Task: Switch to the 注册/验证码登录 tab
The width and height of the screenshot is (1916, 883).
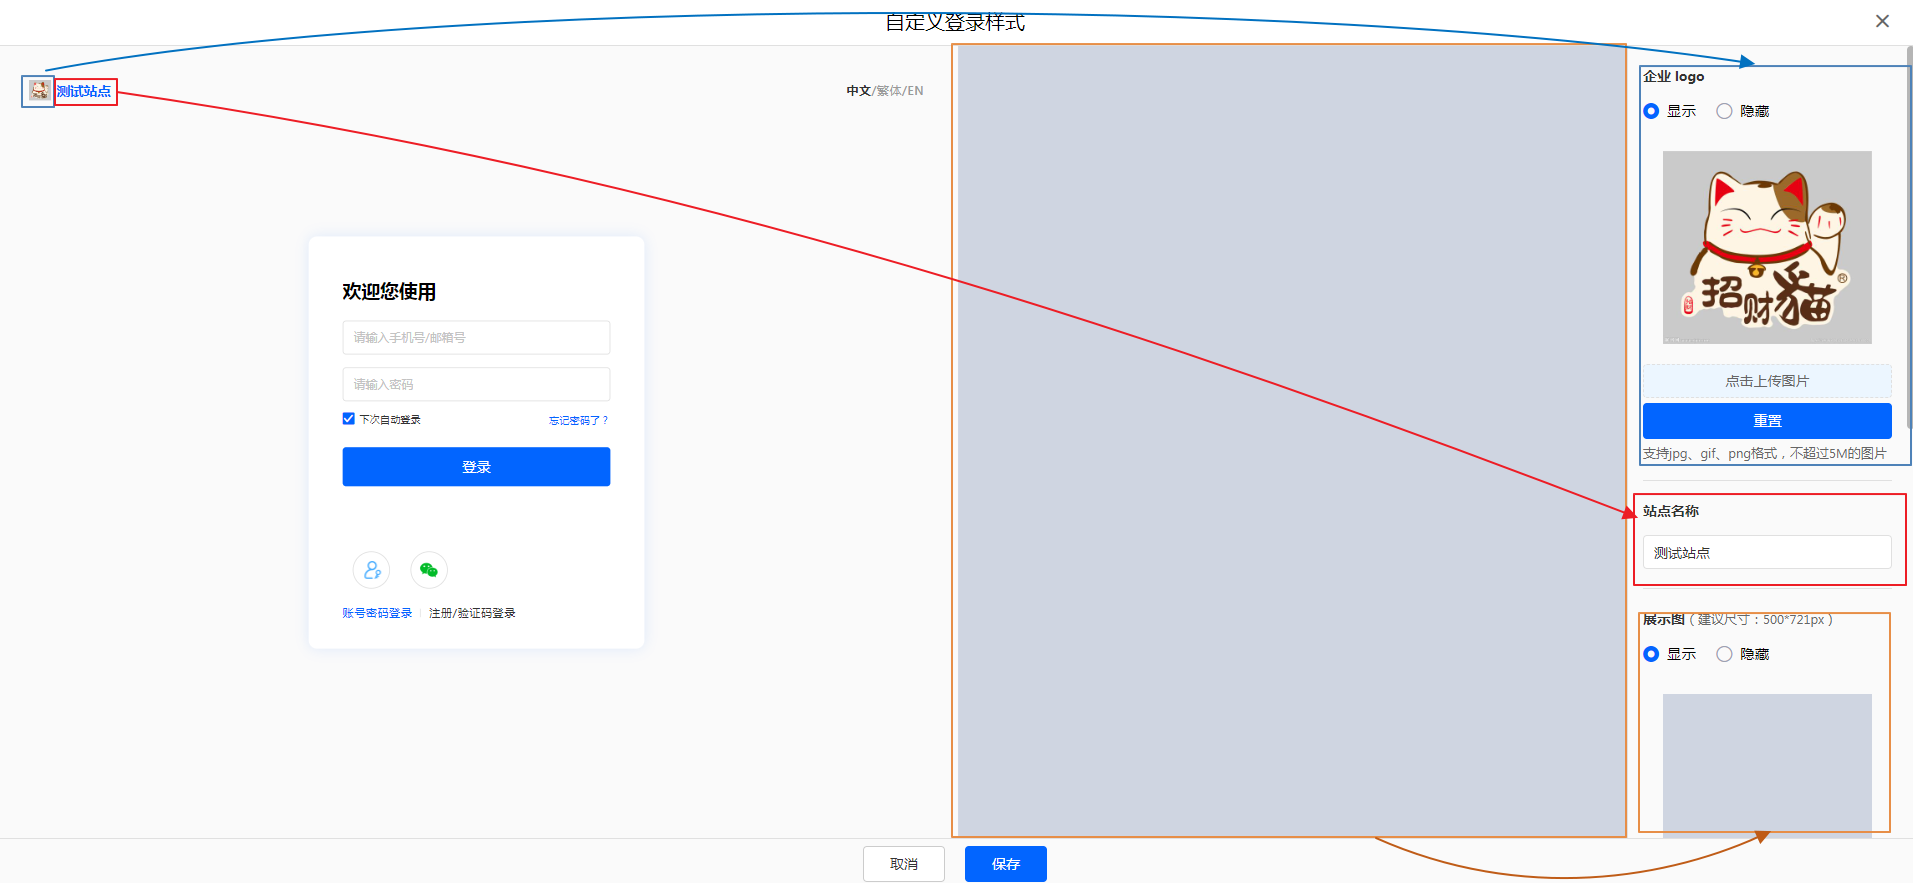Action: 472,613
